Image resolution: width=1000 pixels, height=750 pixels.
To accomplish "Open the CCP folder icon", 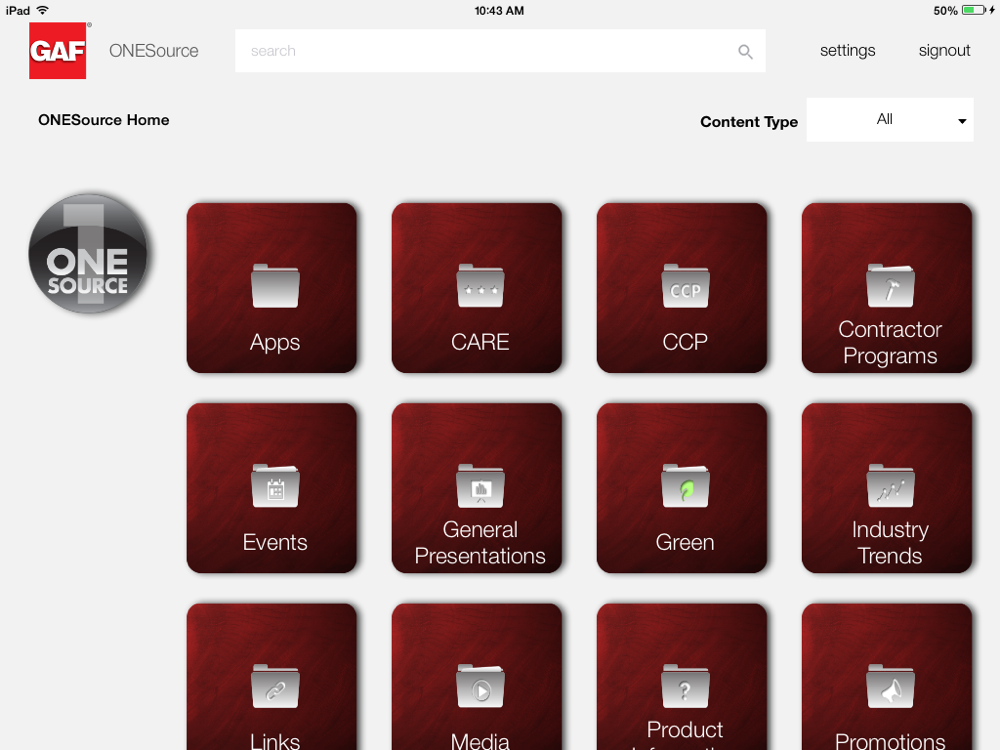I will [x=685, y=286].
